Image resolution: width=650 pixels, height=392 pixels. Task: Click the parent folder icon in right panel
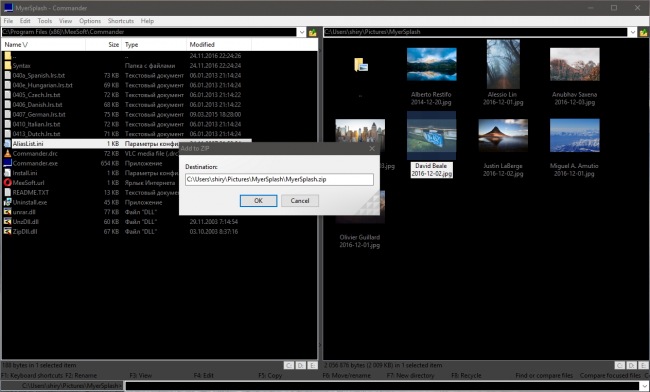[361, 65]
